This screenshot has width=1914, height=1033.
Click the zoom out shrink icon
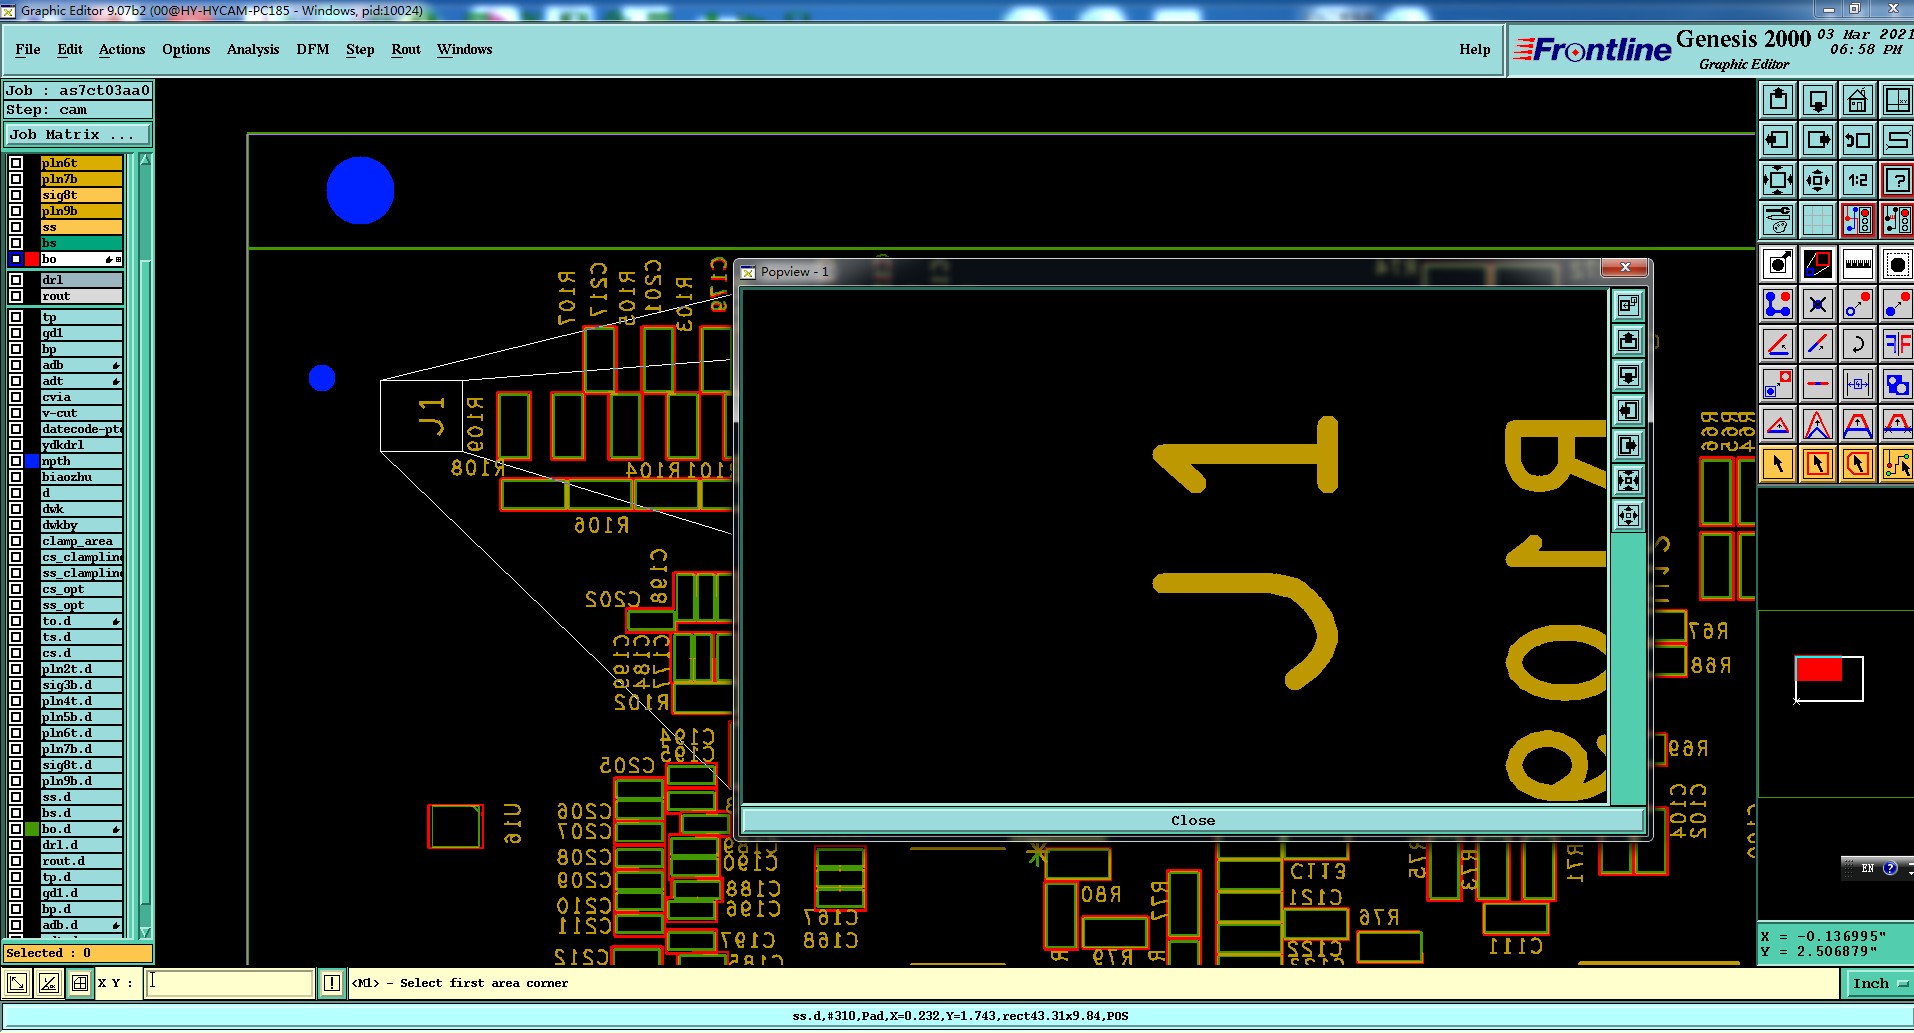point(1818,180)
